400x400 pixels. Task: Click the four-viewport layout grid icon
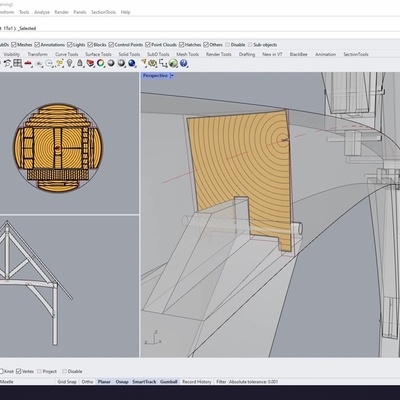click(17, 63)
